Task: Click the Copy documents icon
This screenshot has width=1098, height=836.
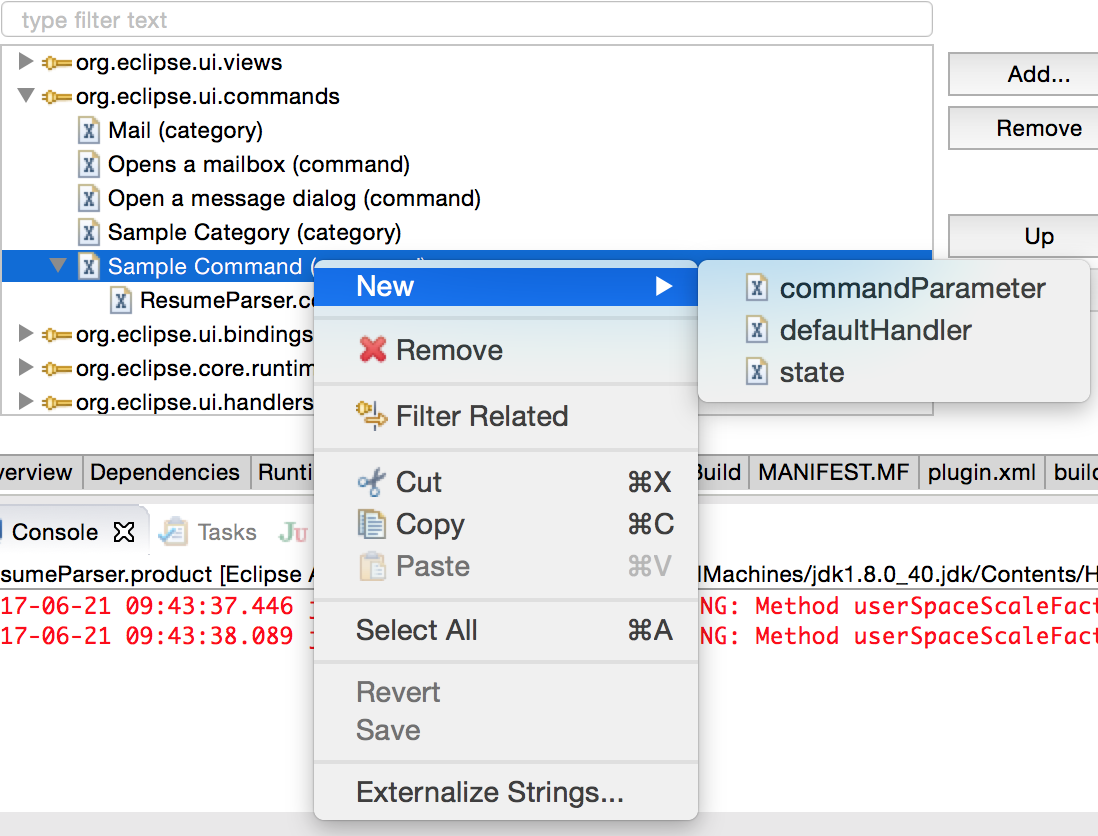Action: (x=371, y=525)
